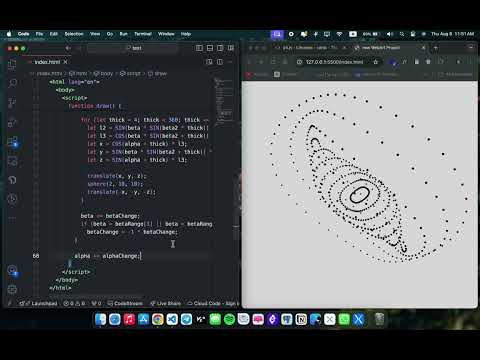Click Launchpad in the status bar
The height and width of the screenshot is (360, 480).
[x=38, y=304]
